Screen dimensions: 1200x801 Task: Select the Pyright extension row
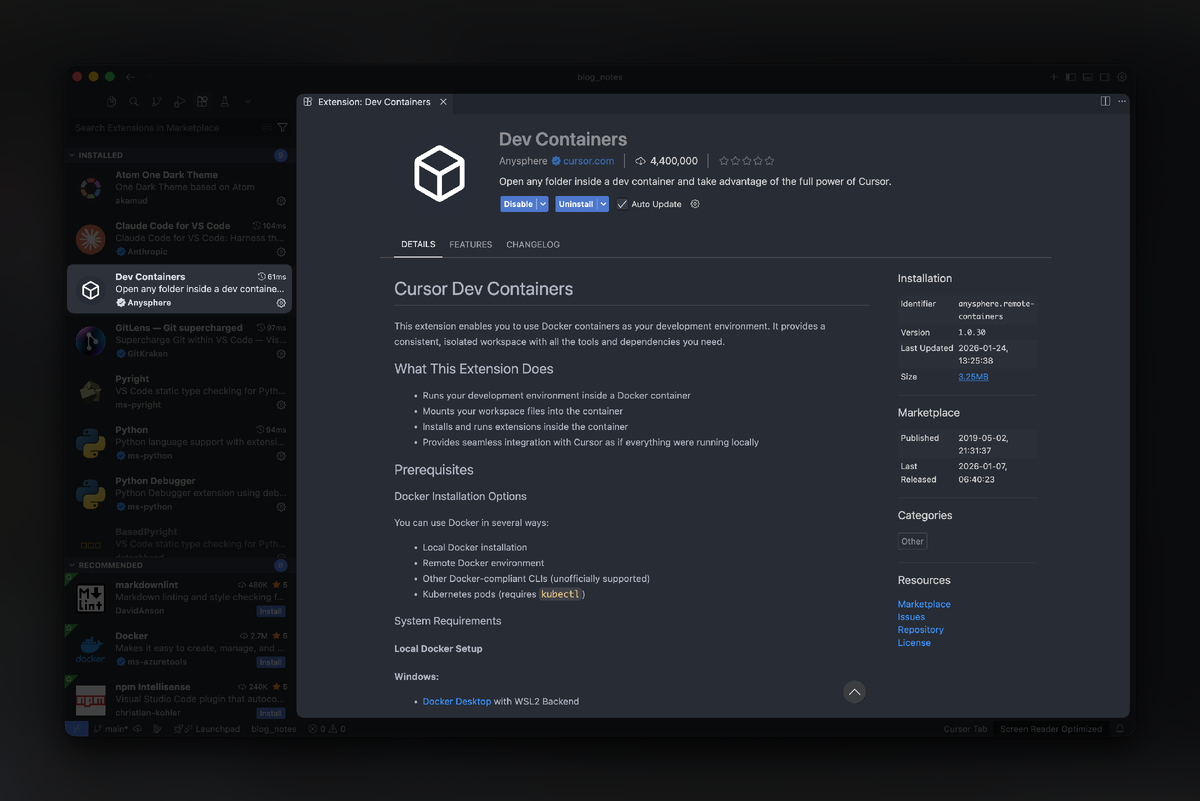180,392
